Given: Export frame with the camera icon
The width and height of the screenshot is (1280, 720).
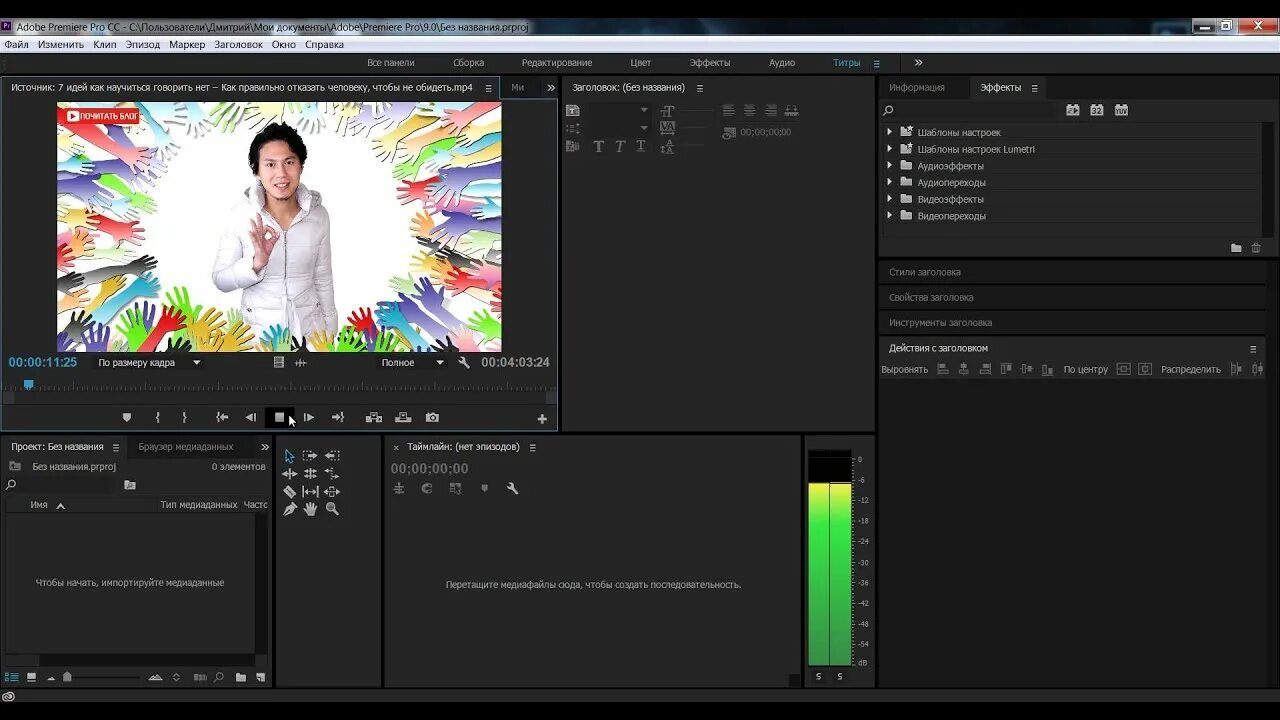Looking at the screenshot, I should (x=432, y=418).
